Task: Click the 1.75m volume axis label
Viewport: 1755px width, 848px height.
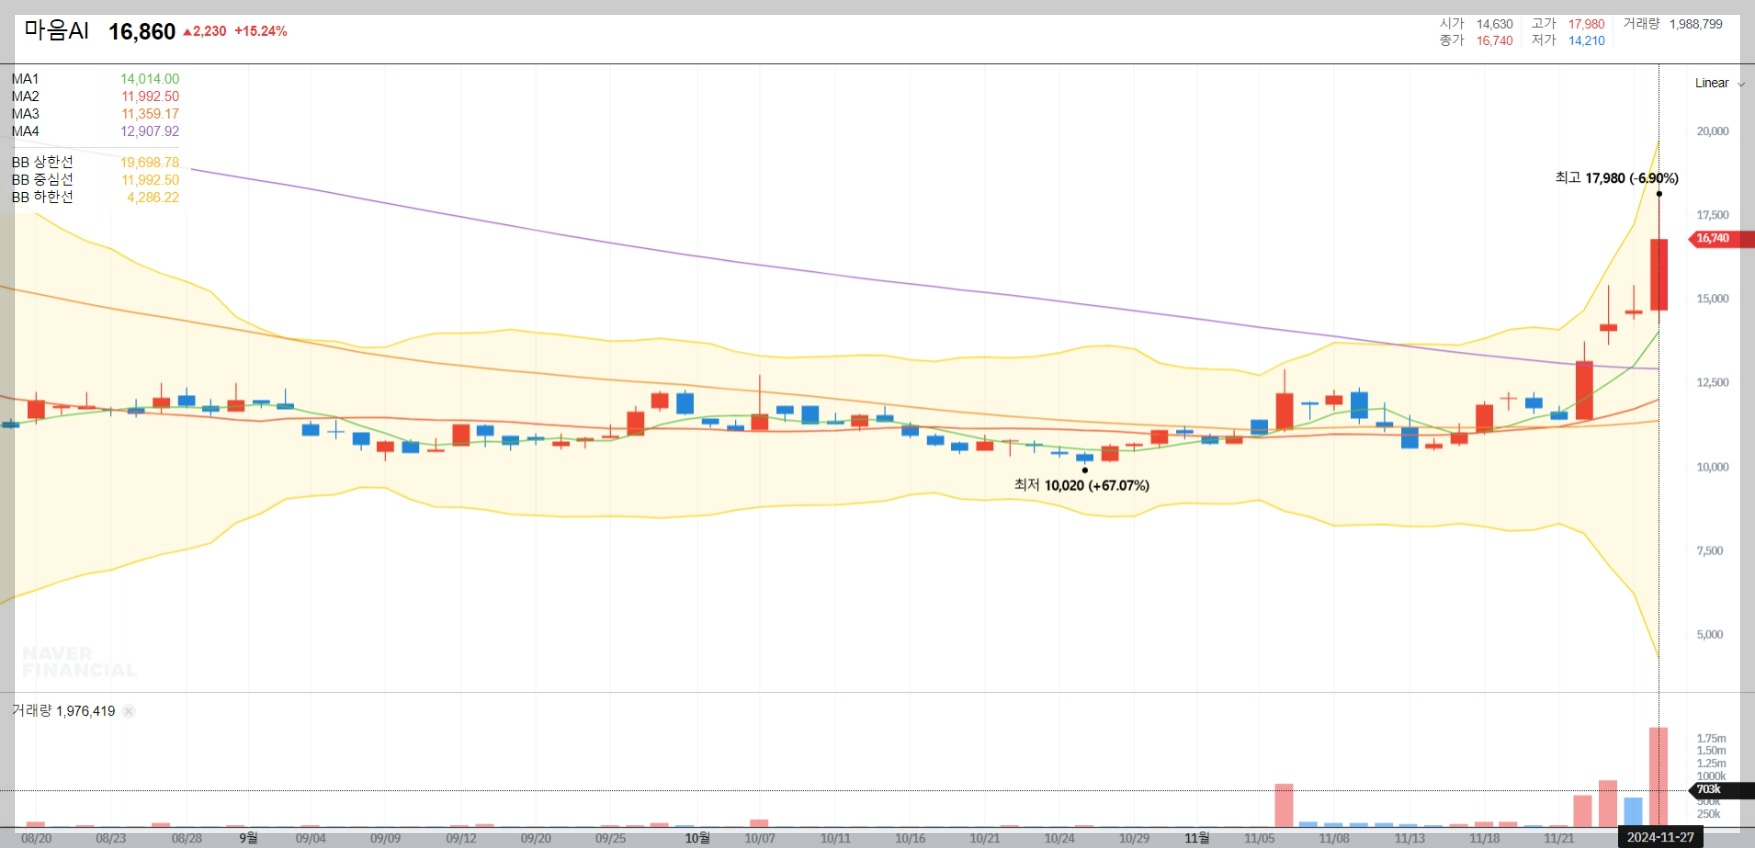Action: (x=1711, y=739)
